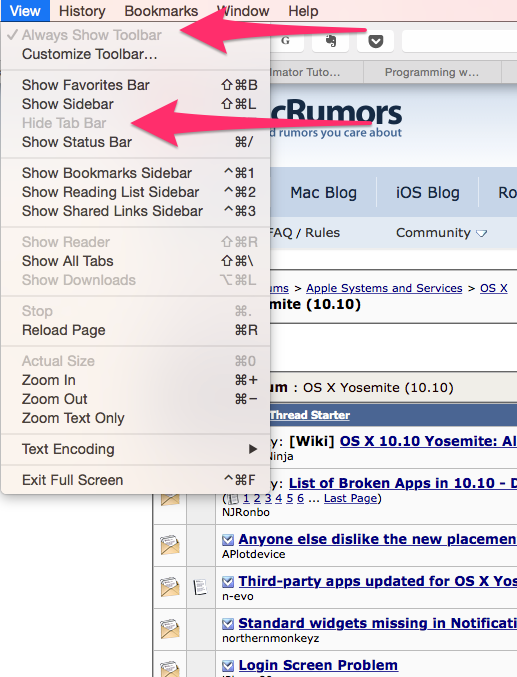Click the G toolbar button
Screen dimensions: 517x677
pos(285,41)
